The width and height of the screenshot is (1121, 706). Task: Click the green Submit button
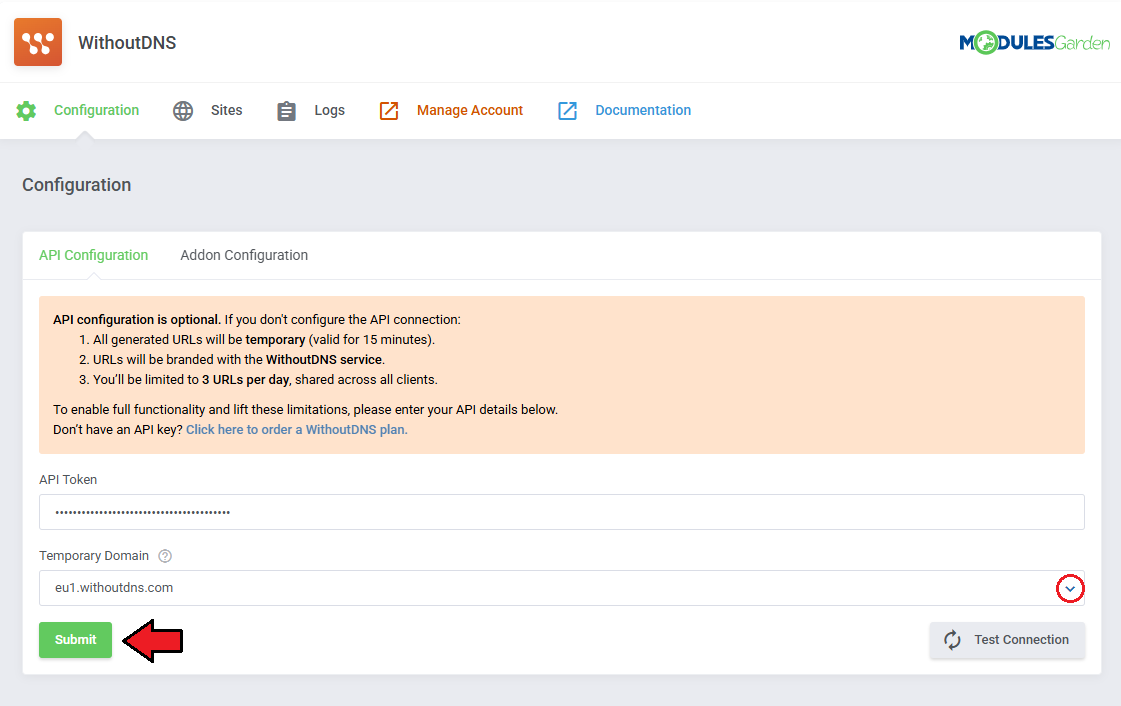[x=75, y=640]
